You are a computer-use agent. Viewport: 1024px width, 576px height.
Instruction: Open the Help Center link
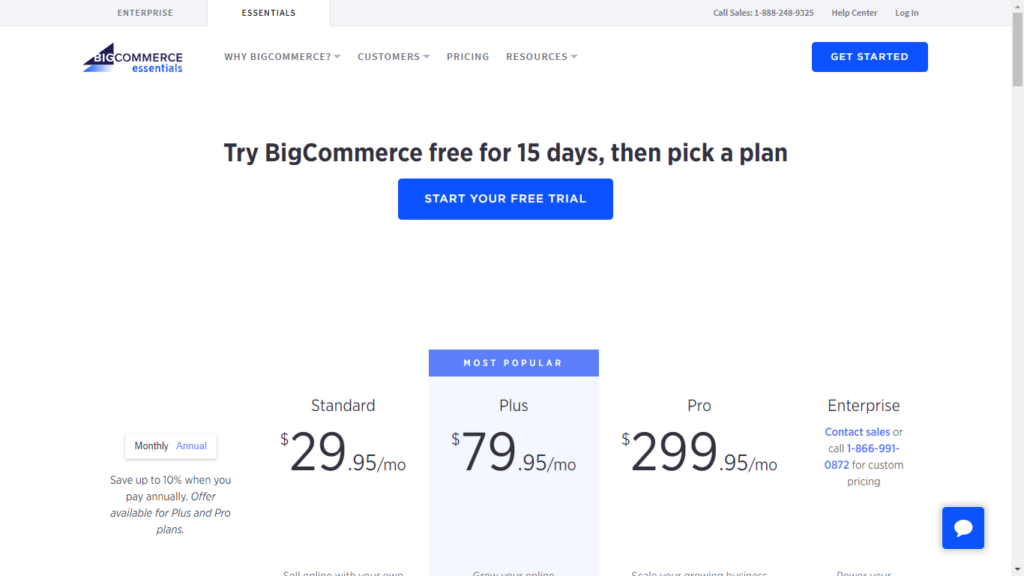click(x=854, y=13)
